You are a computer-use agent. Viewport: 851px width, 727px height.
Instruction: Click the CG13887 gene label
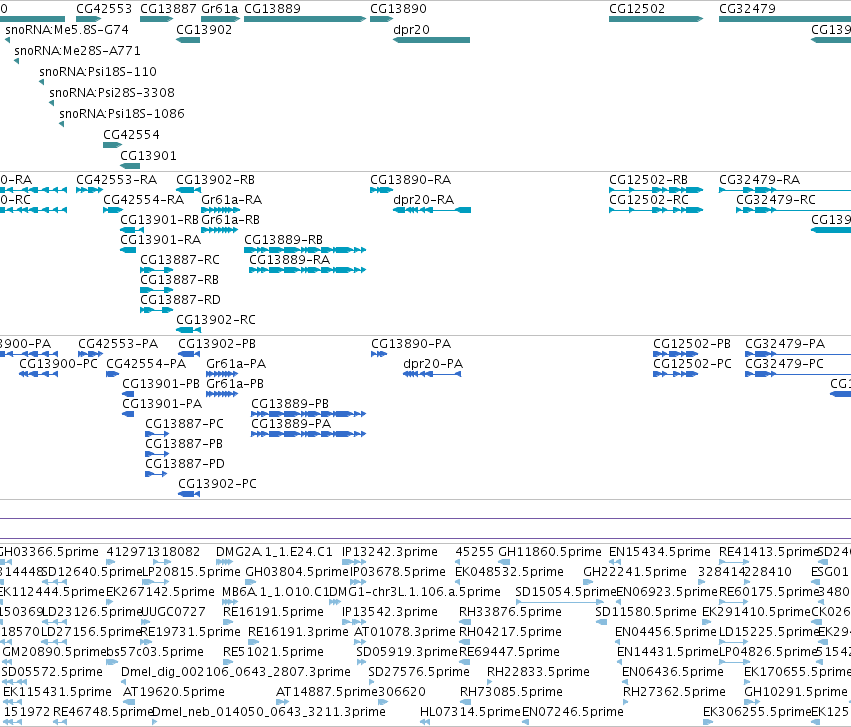(x=168, y=9)
